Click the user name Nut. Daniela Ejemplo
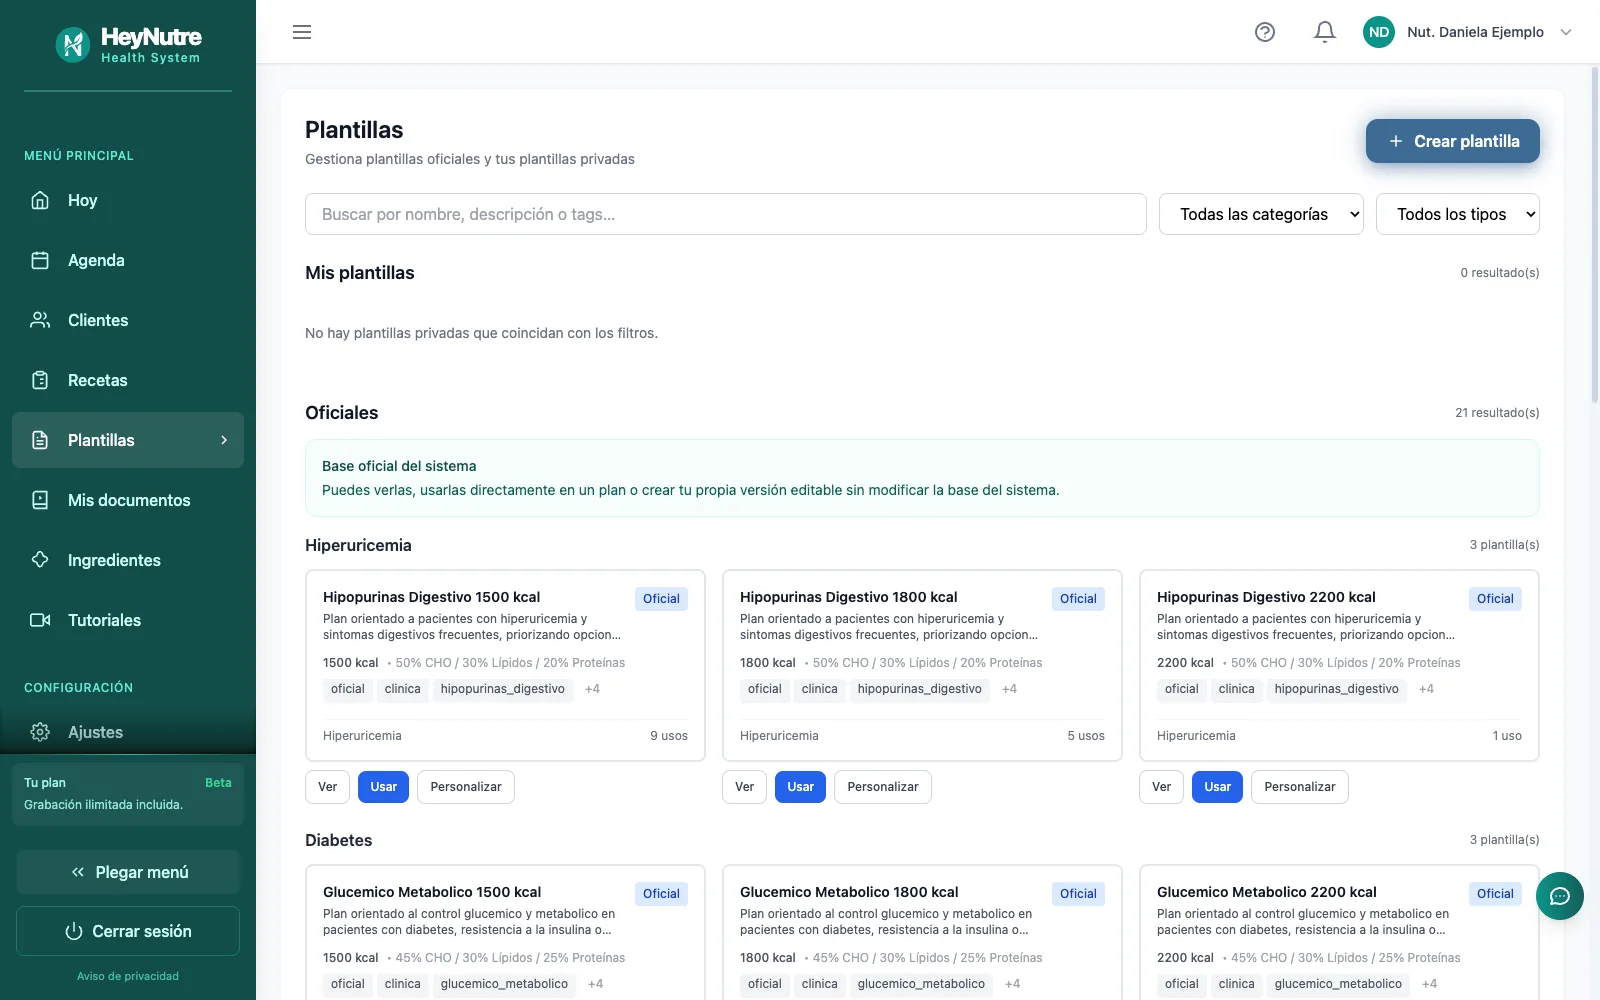The image size is (1600, 1000). click(1475, 32)
